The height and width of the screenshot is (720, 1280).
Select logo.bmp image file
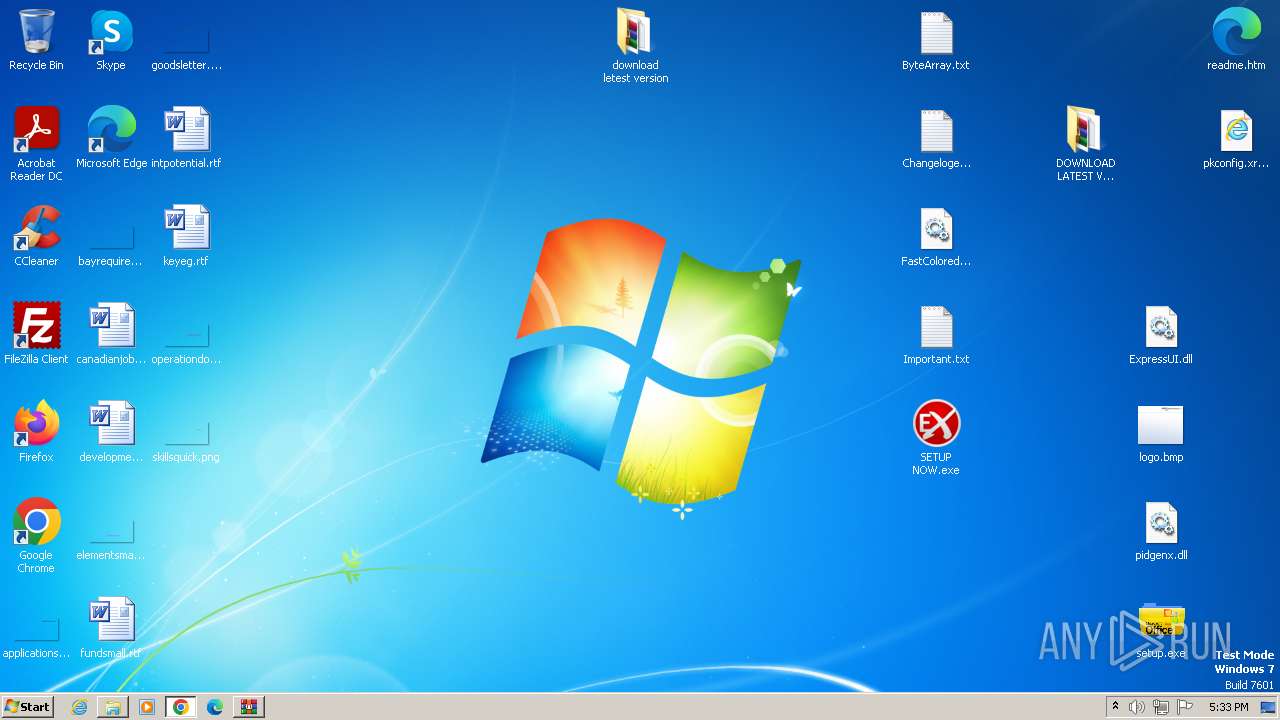pos(1161,432)
